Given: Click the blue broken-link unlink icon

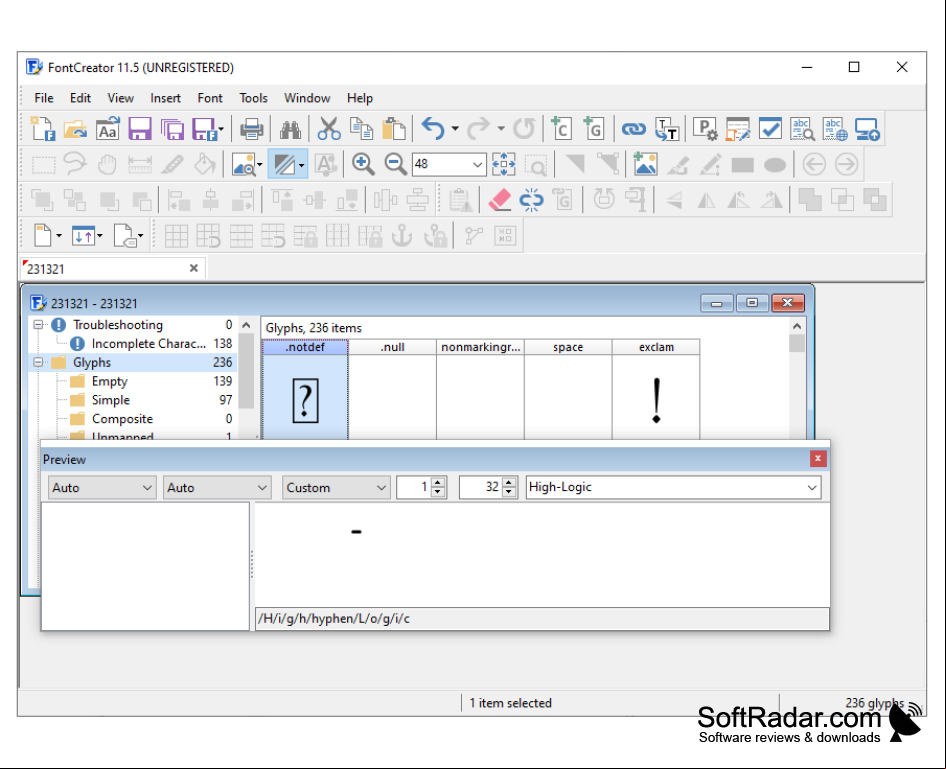Looking at the screenshot, I should coord(532,200).
